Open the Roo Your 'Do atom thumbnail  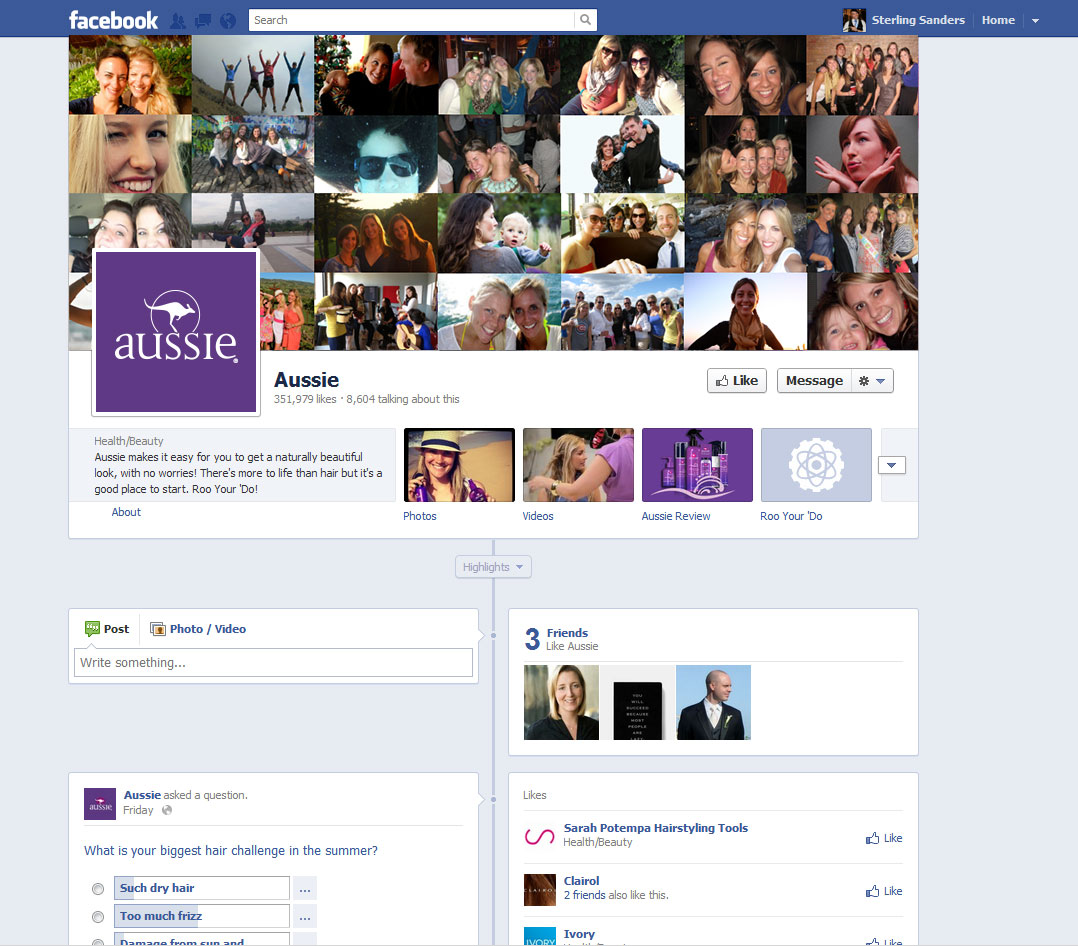click(x=816, y=465)
